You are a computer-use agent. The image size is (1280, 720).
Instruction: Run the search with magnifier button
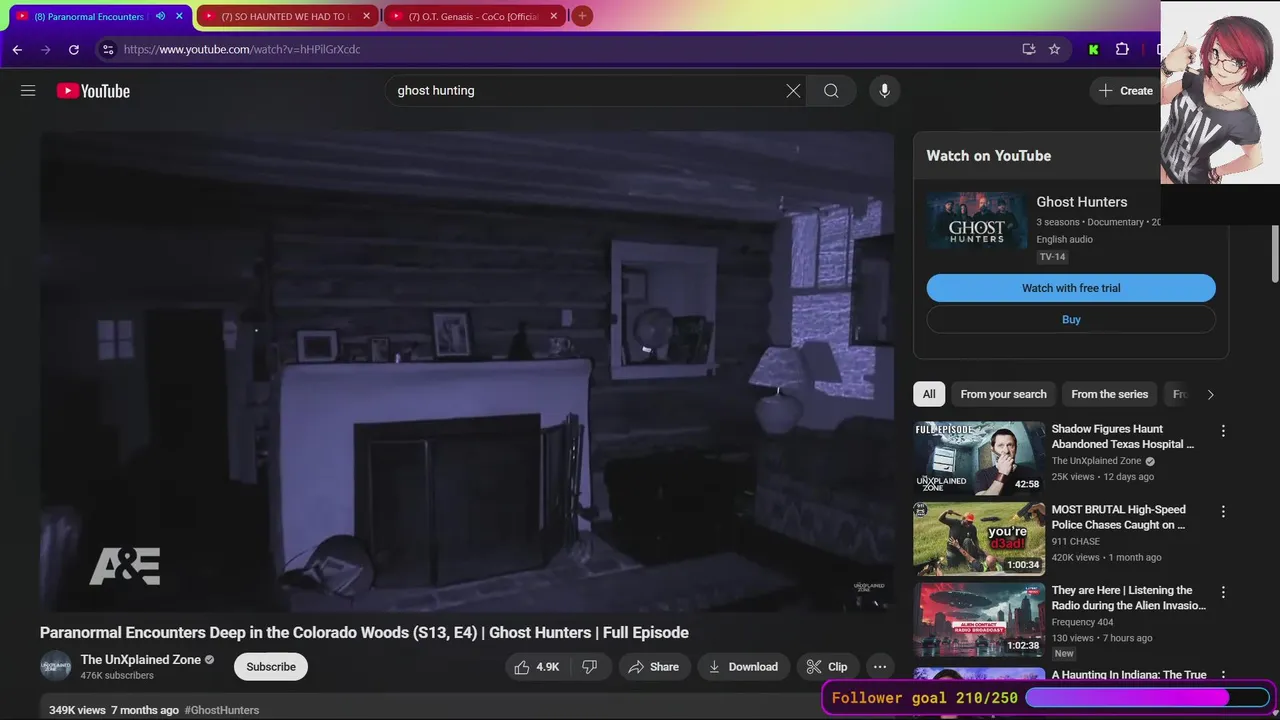(x=831, y=91)
